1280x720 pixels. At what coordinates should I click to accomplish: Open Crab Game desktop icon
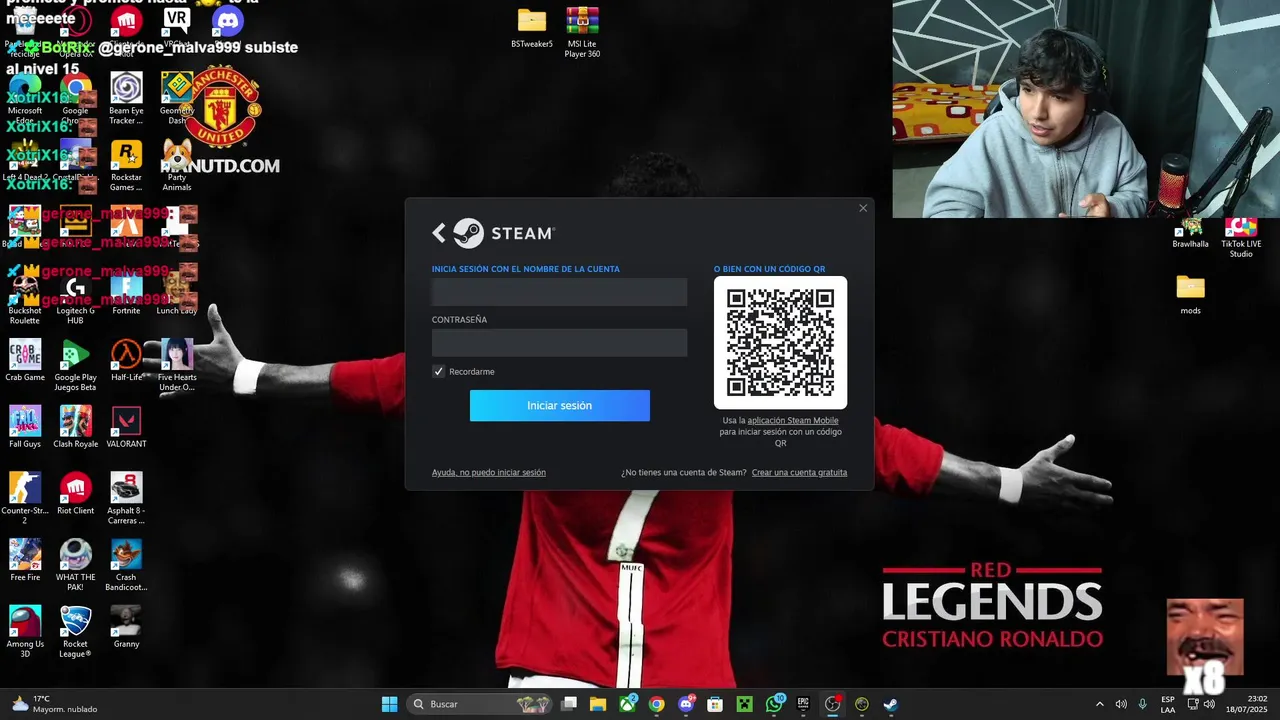[x=25, y=360]
